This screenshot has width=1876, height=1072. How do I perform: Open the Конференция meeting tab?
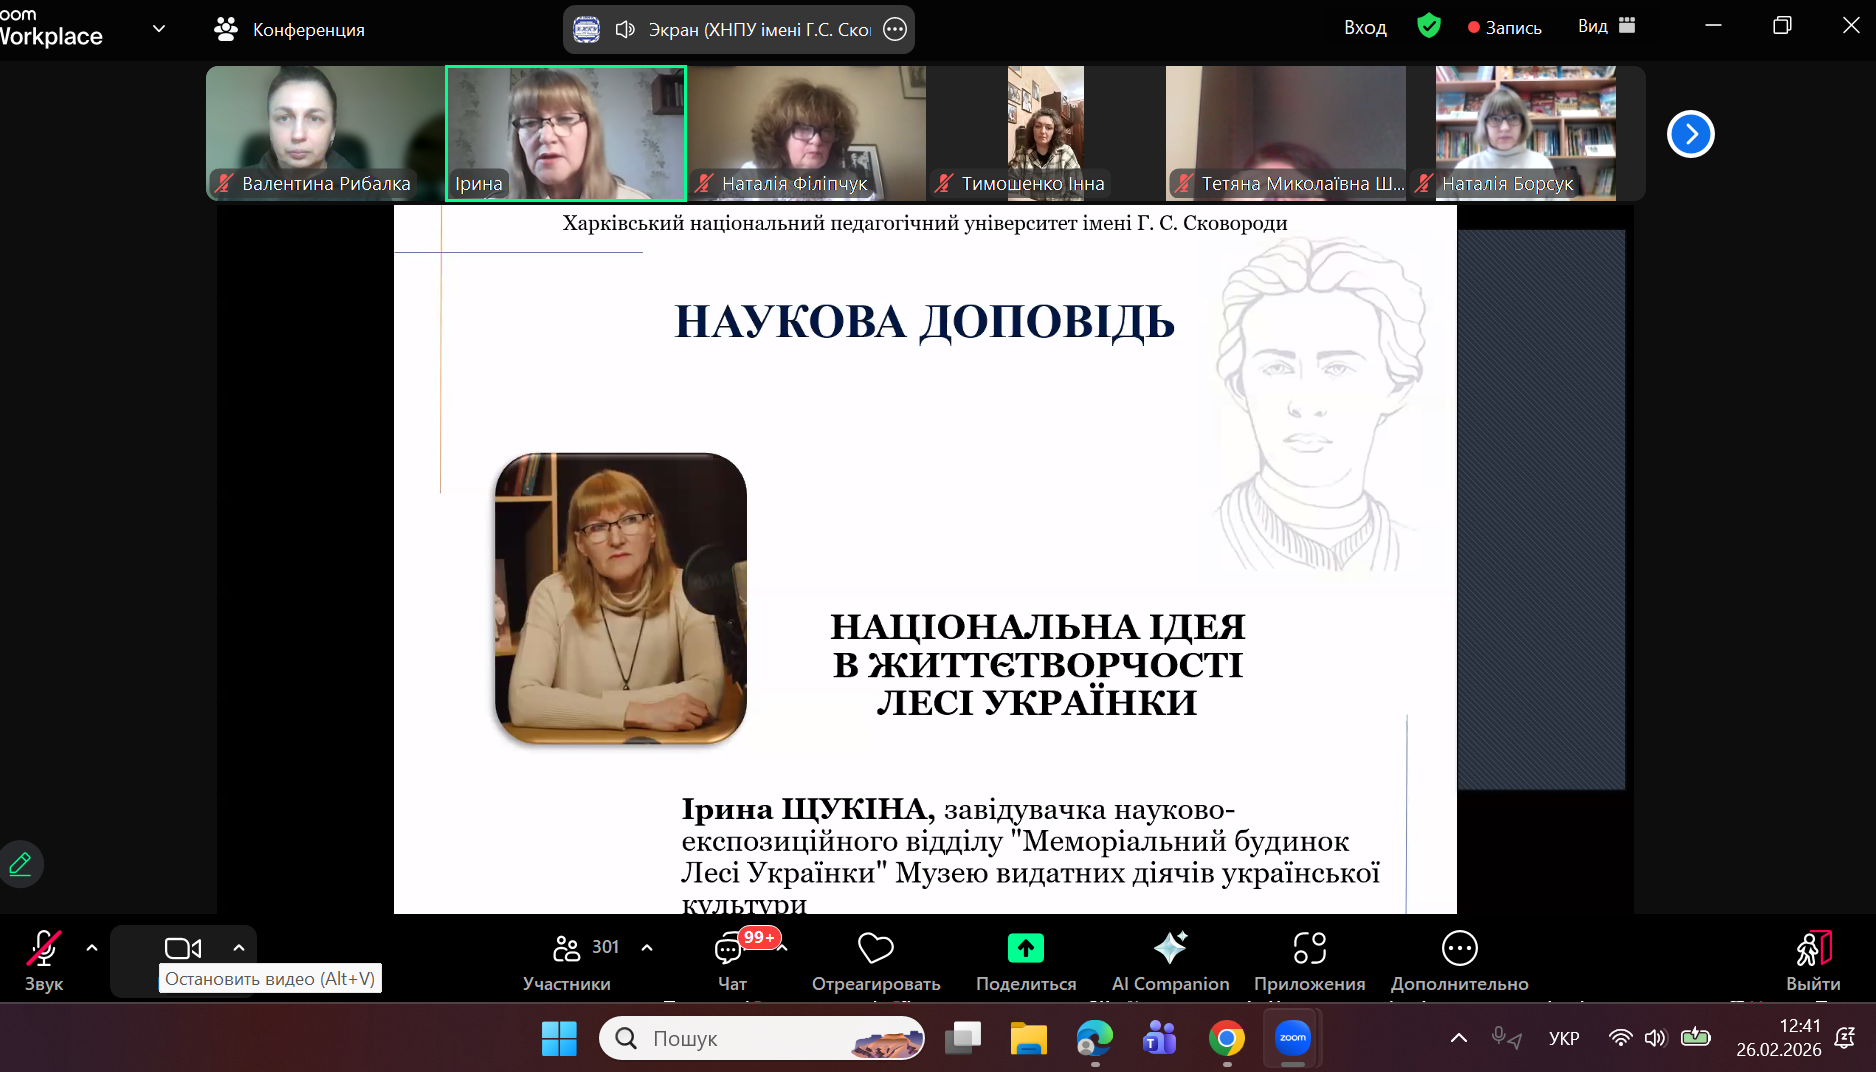tap(290, 30)
